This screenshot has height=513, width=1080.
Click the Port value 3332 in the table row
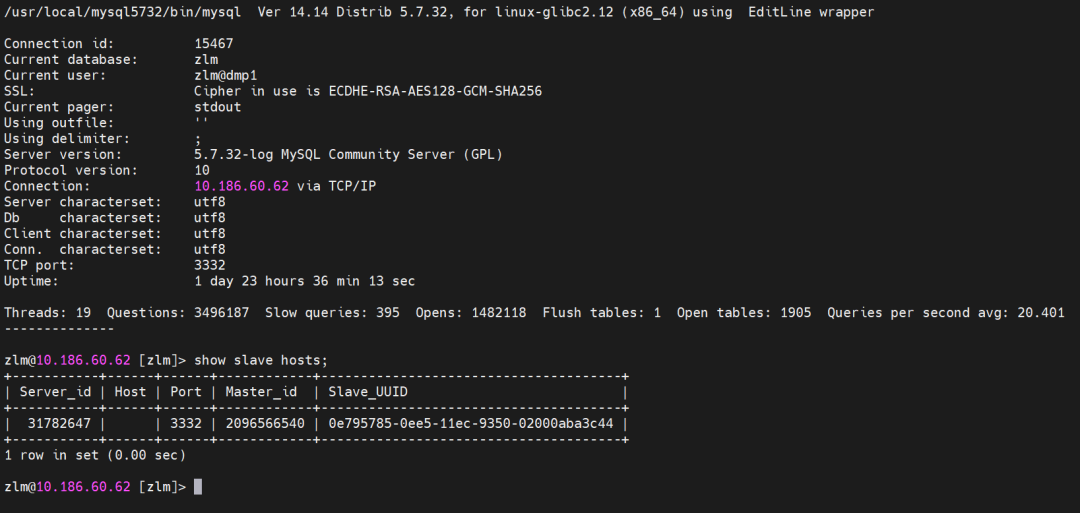tap(186, 423)
